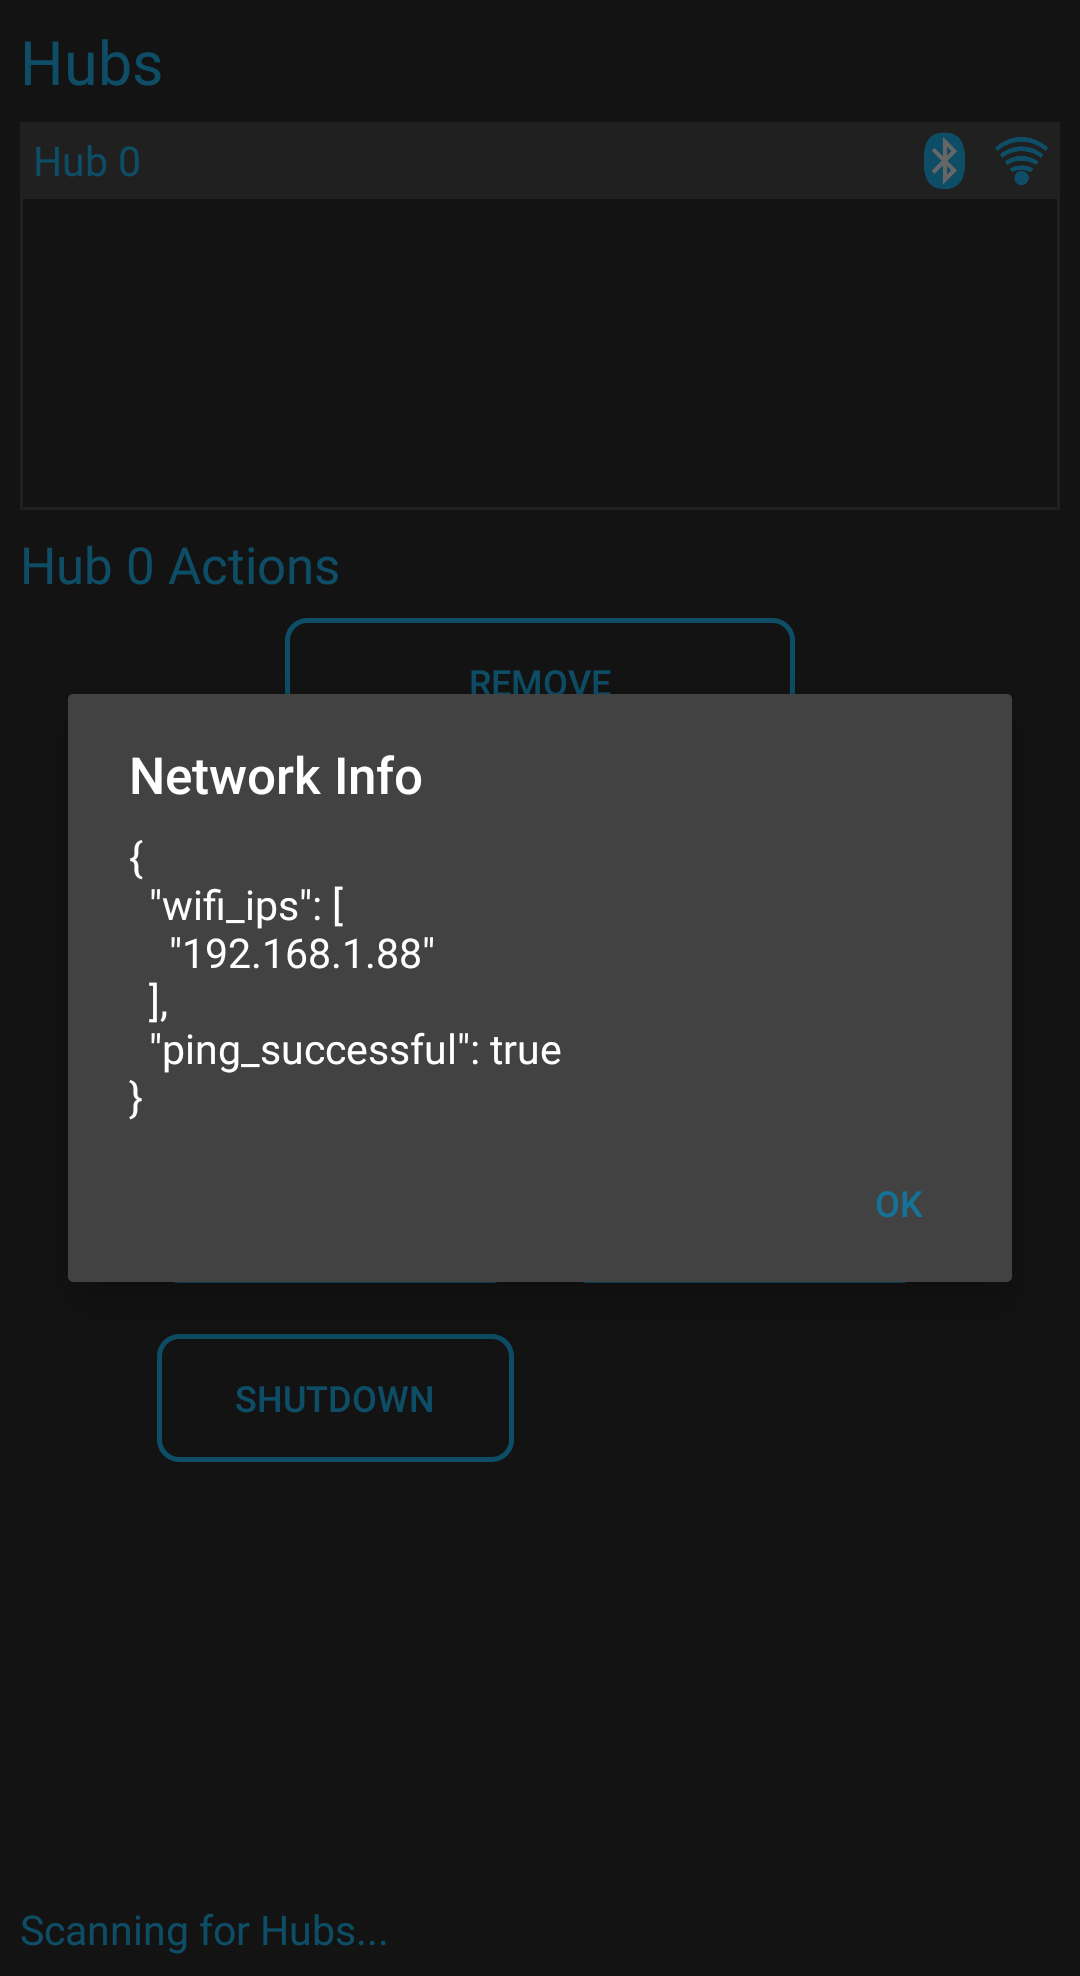The image size is (1080, 1976).
Task: Click the ping_successful true line
Action: [355, 1051]
